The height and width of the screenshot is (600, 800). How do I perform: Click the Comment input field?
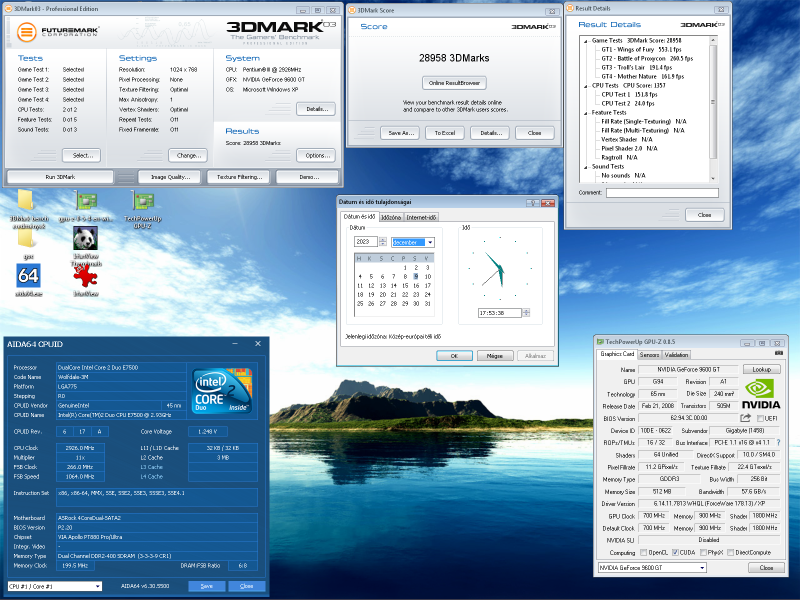click(x=662, y=193)
